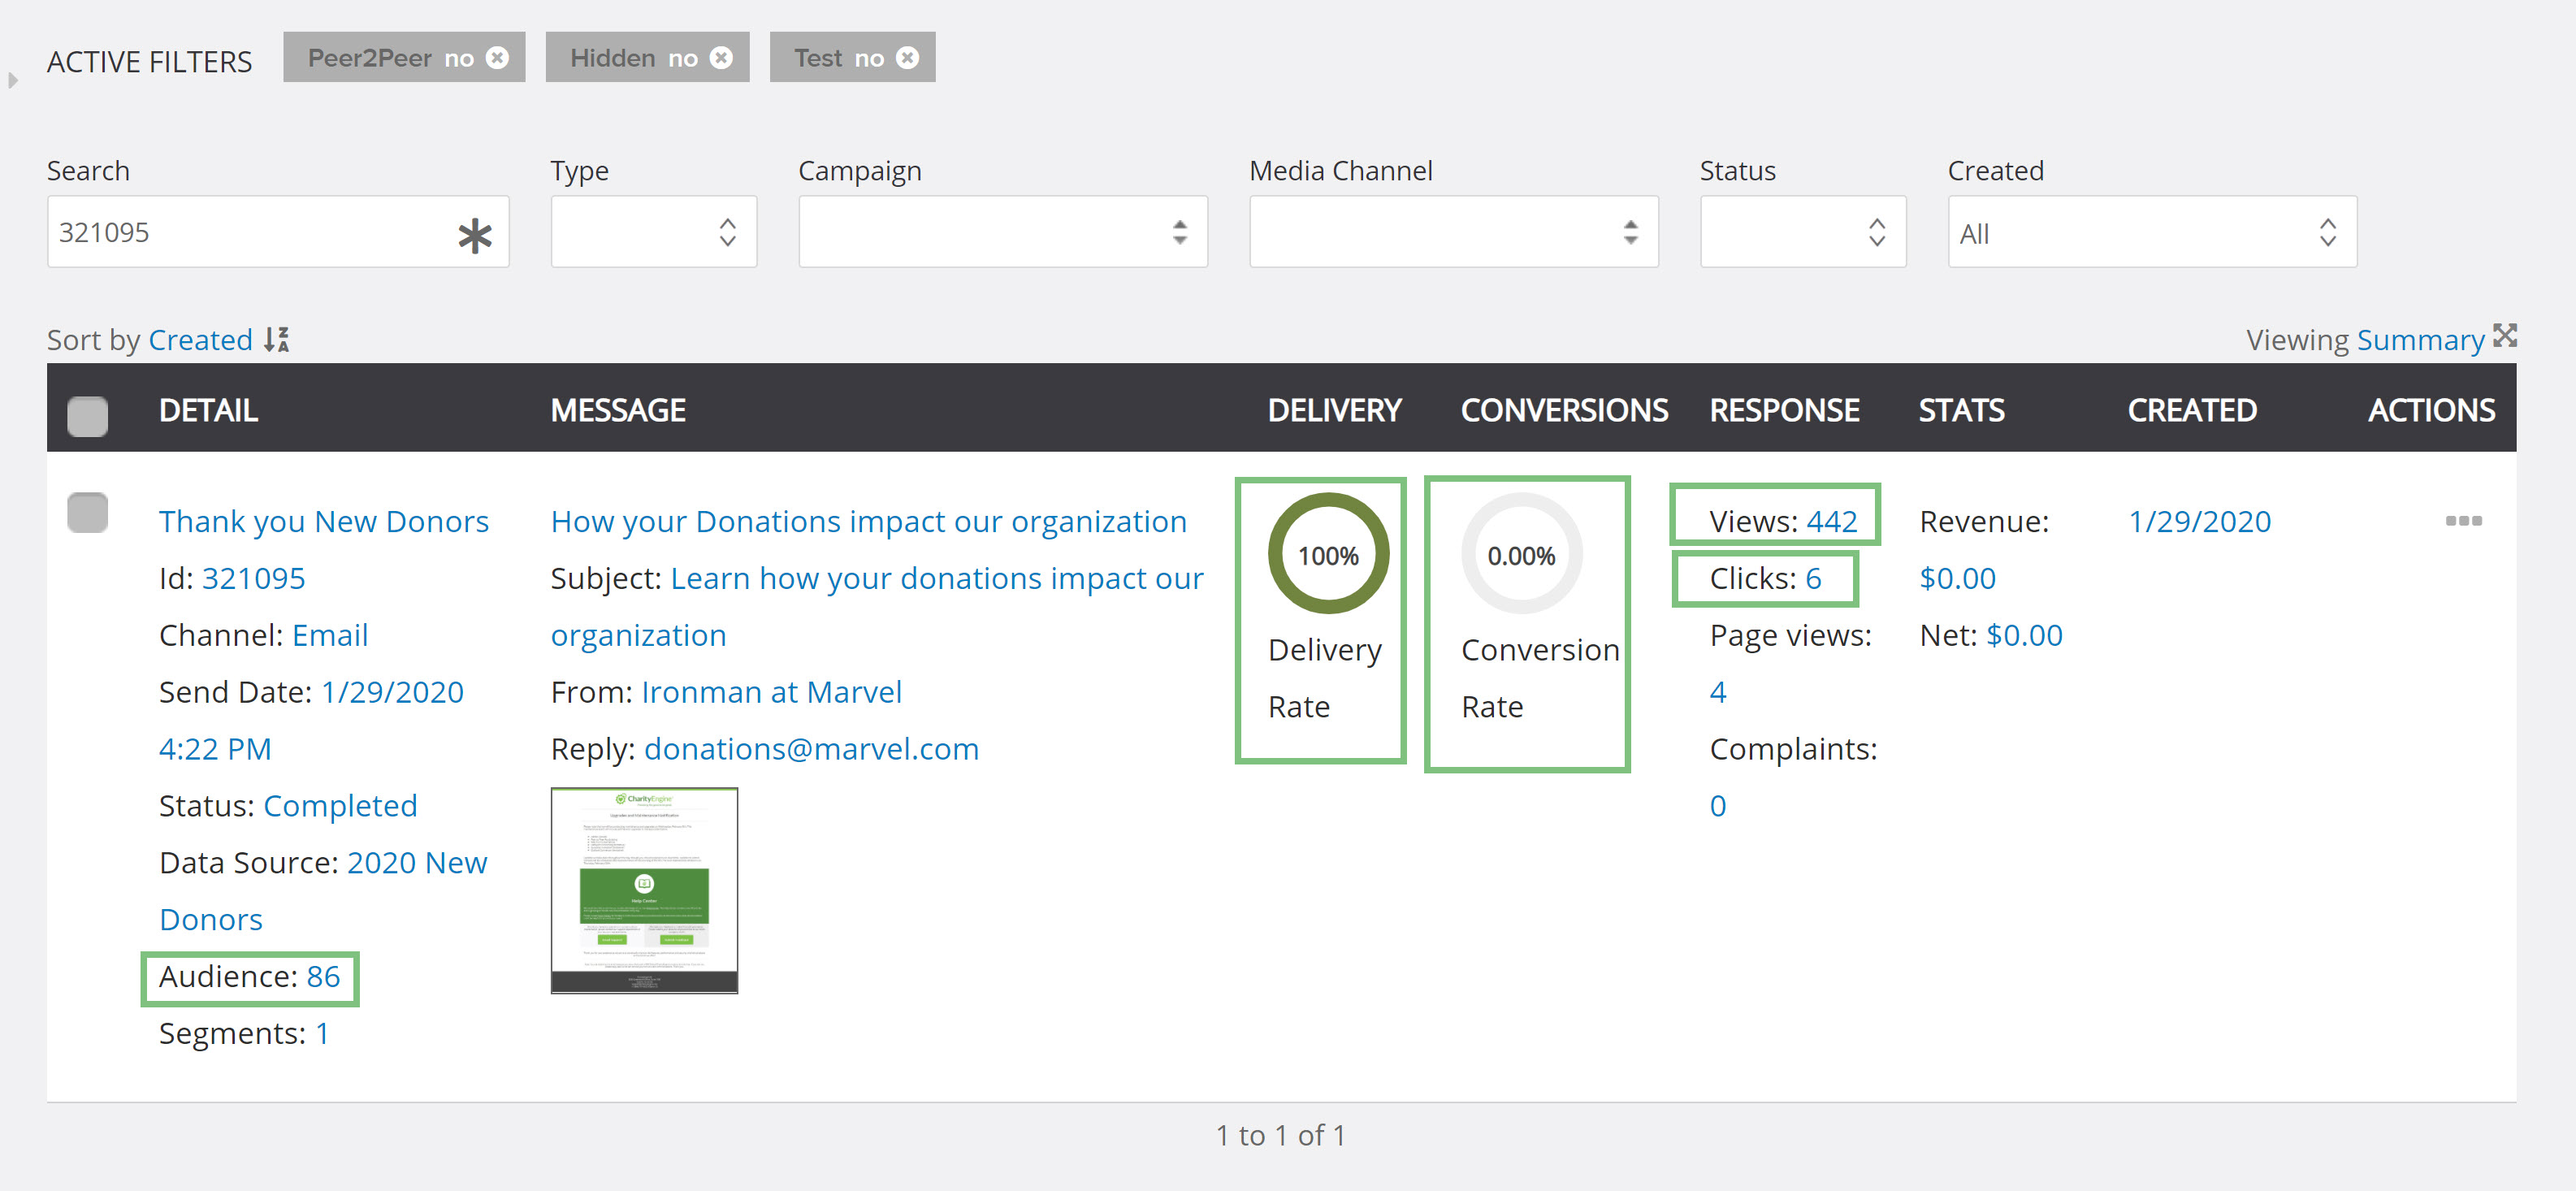The width and height of the screenshot is (2576, 1191).
Task: Click the Page views 4 value
Action: coord(1718,692)
